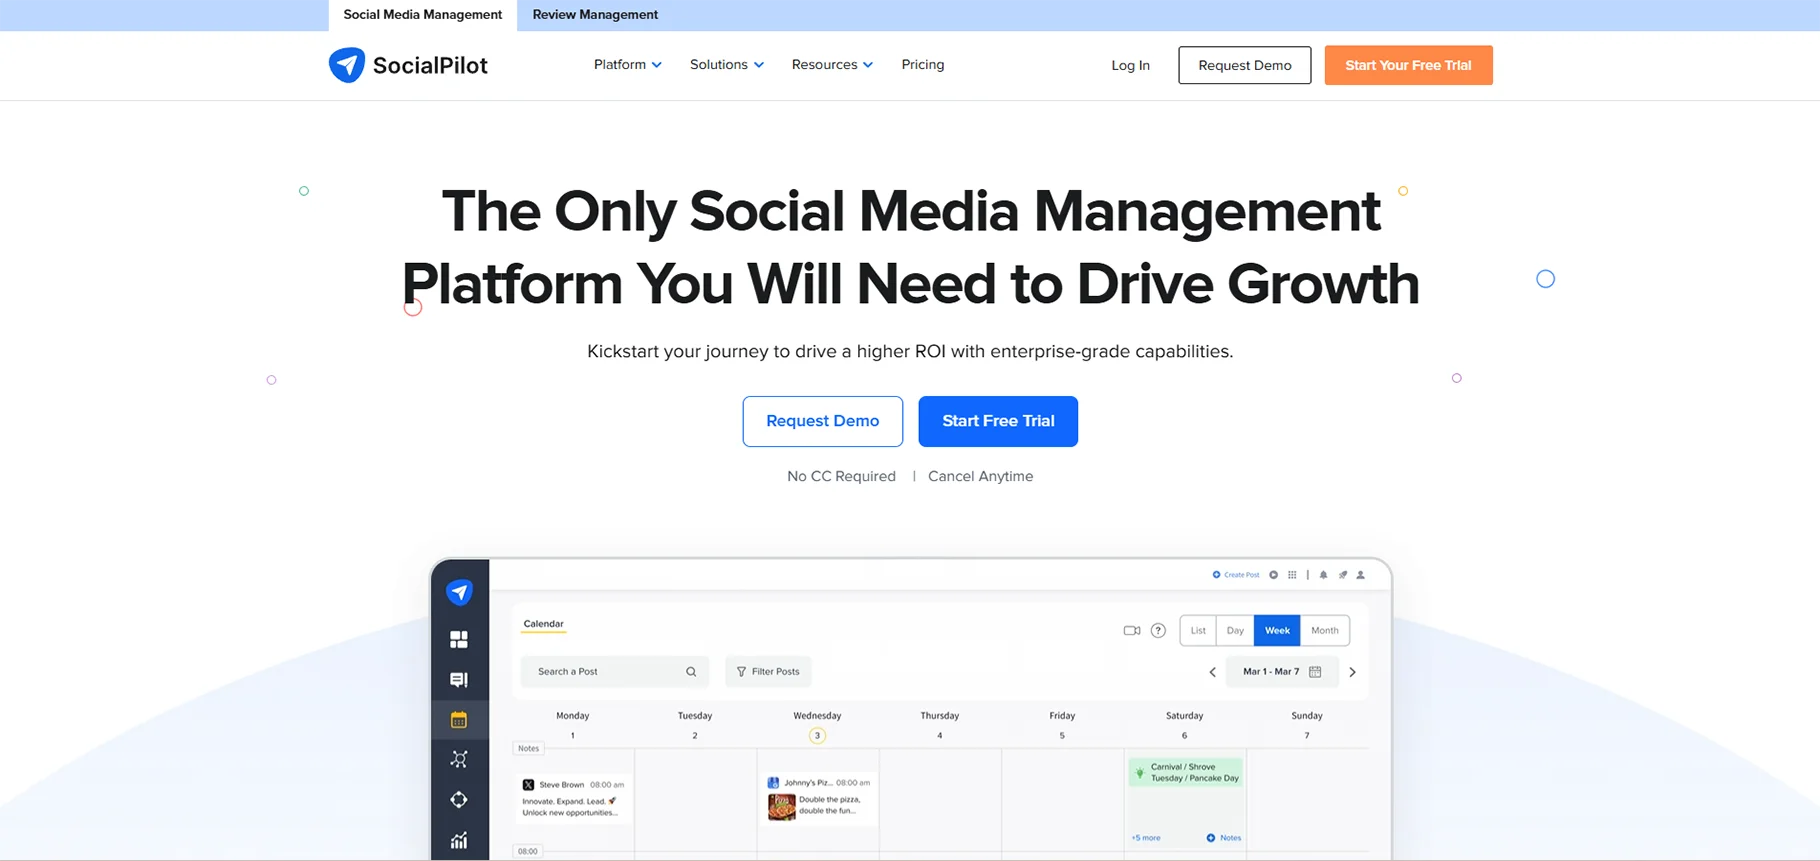1820x861 pixels.
Task: Select the Week calendar view
Action: 1277,631
